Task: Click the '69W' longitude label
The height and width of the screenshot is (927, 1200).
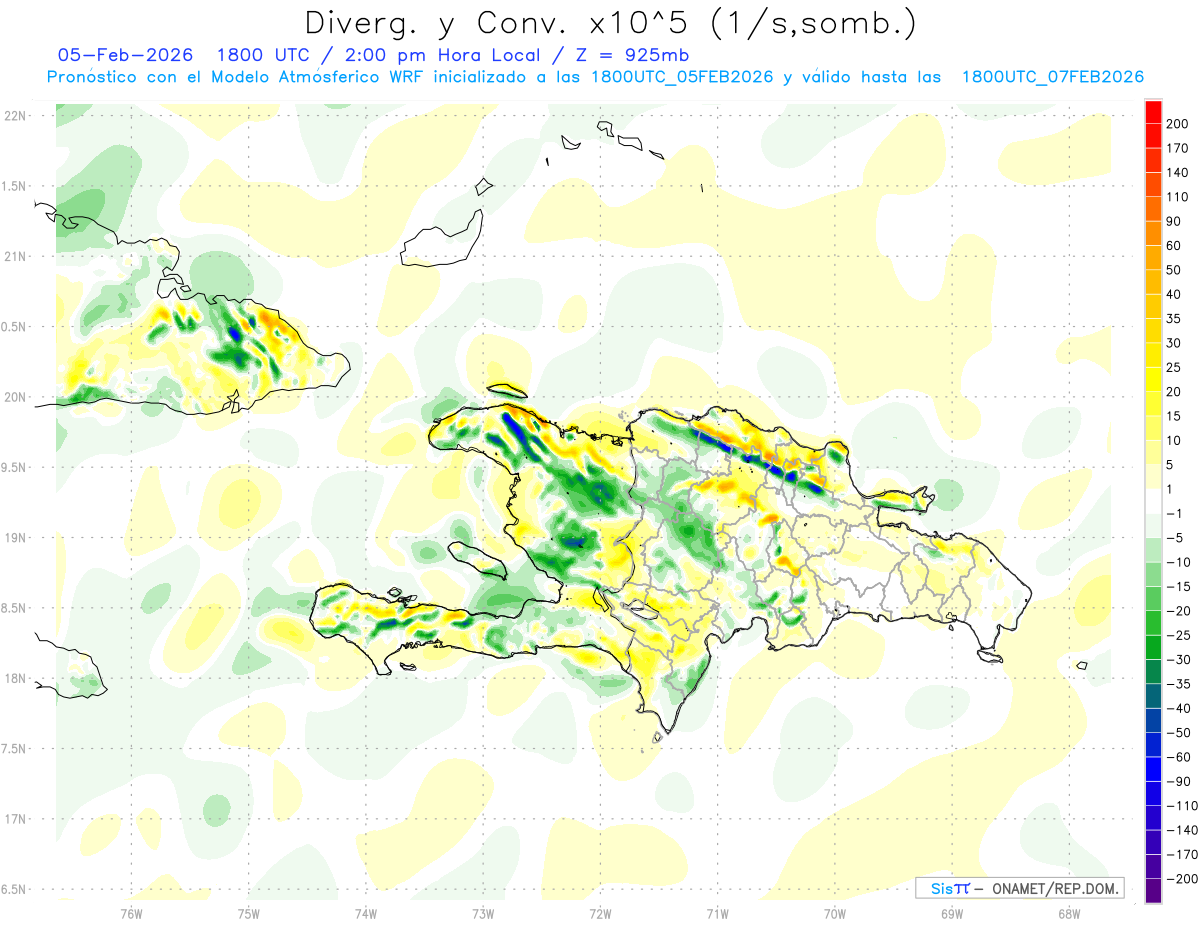Action: pyautogui.click(x=952, y=913)
